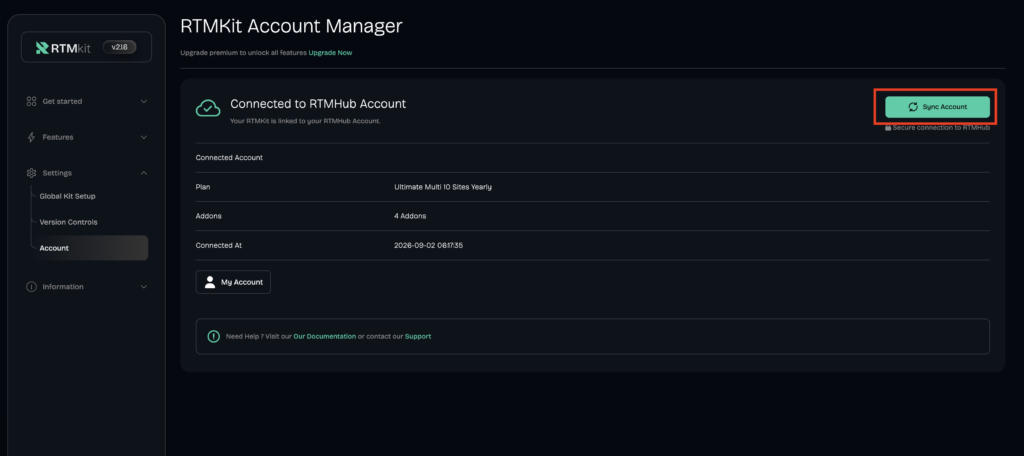Expand the Get started chevron
Viewport: 1024px width, 456px height.
144,101
